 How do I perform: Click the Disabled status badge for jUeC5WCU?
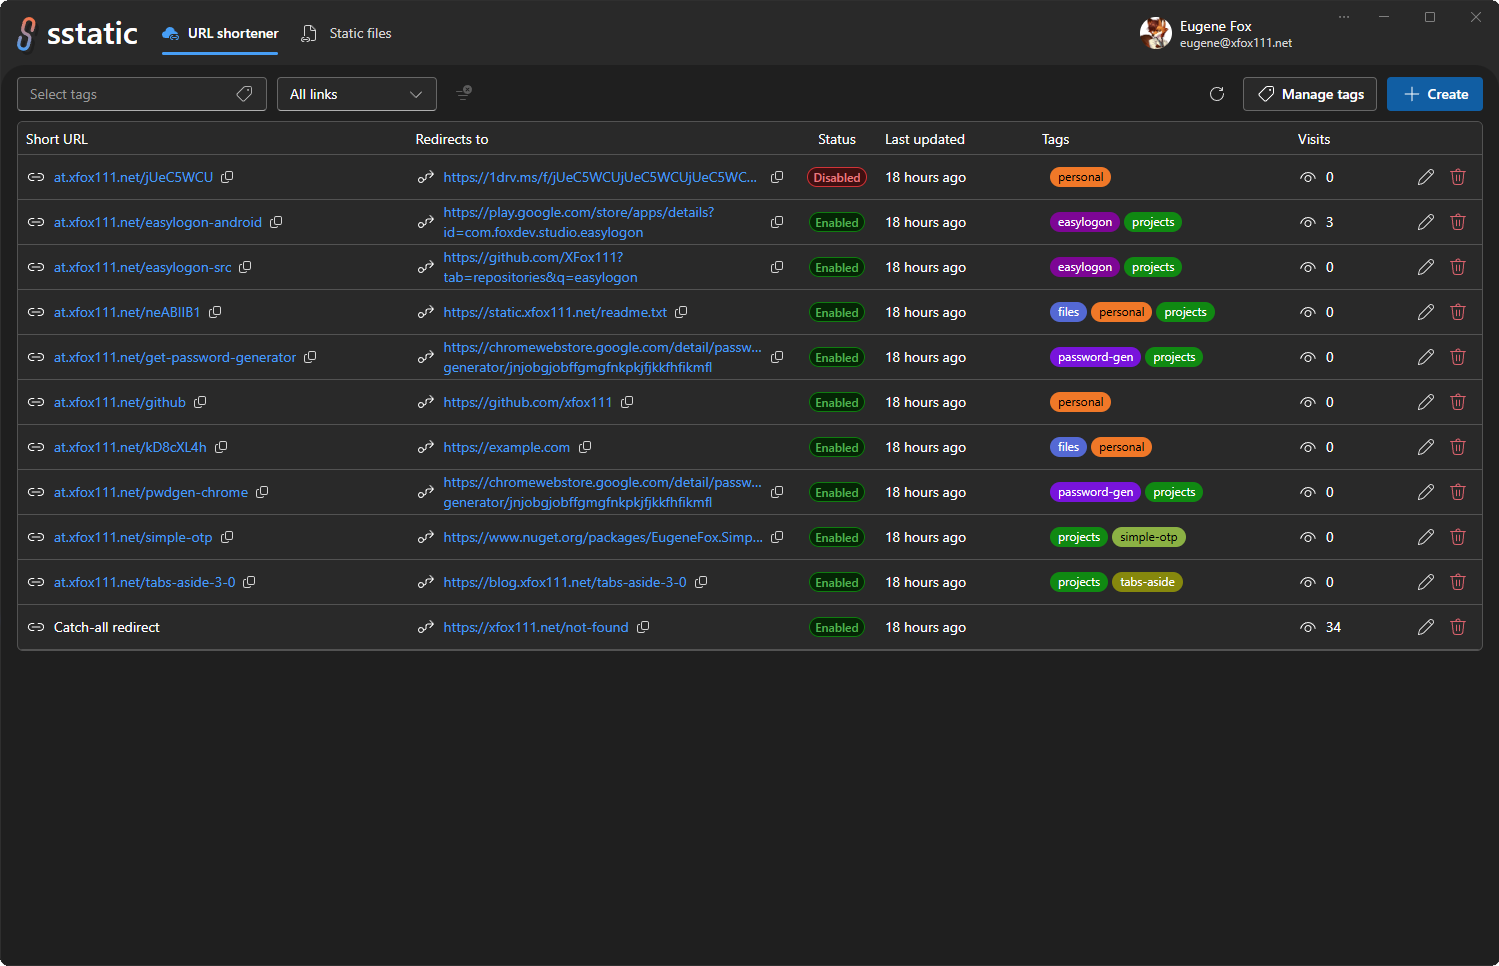pos(837,177)
